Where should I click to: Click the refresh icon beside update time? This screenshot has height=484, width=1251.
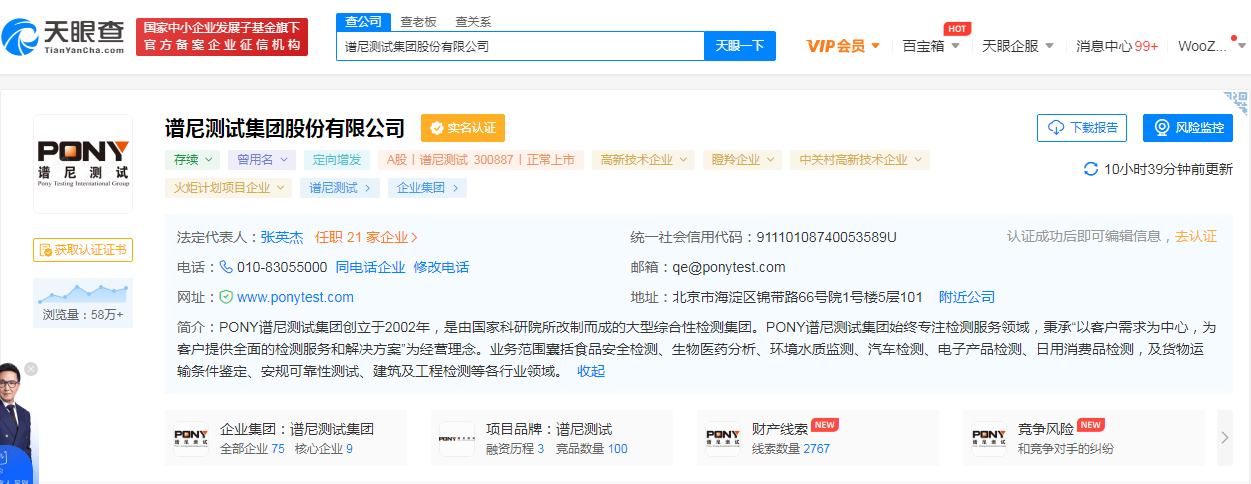1091,169
